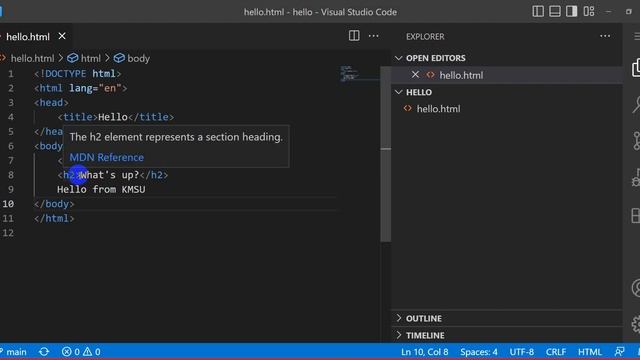Toggle bottom panel layout icon
The height and width of the screenshot is (360, 640).
(555, 11)
